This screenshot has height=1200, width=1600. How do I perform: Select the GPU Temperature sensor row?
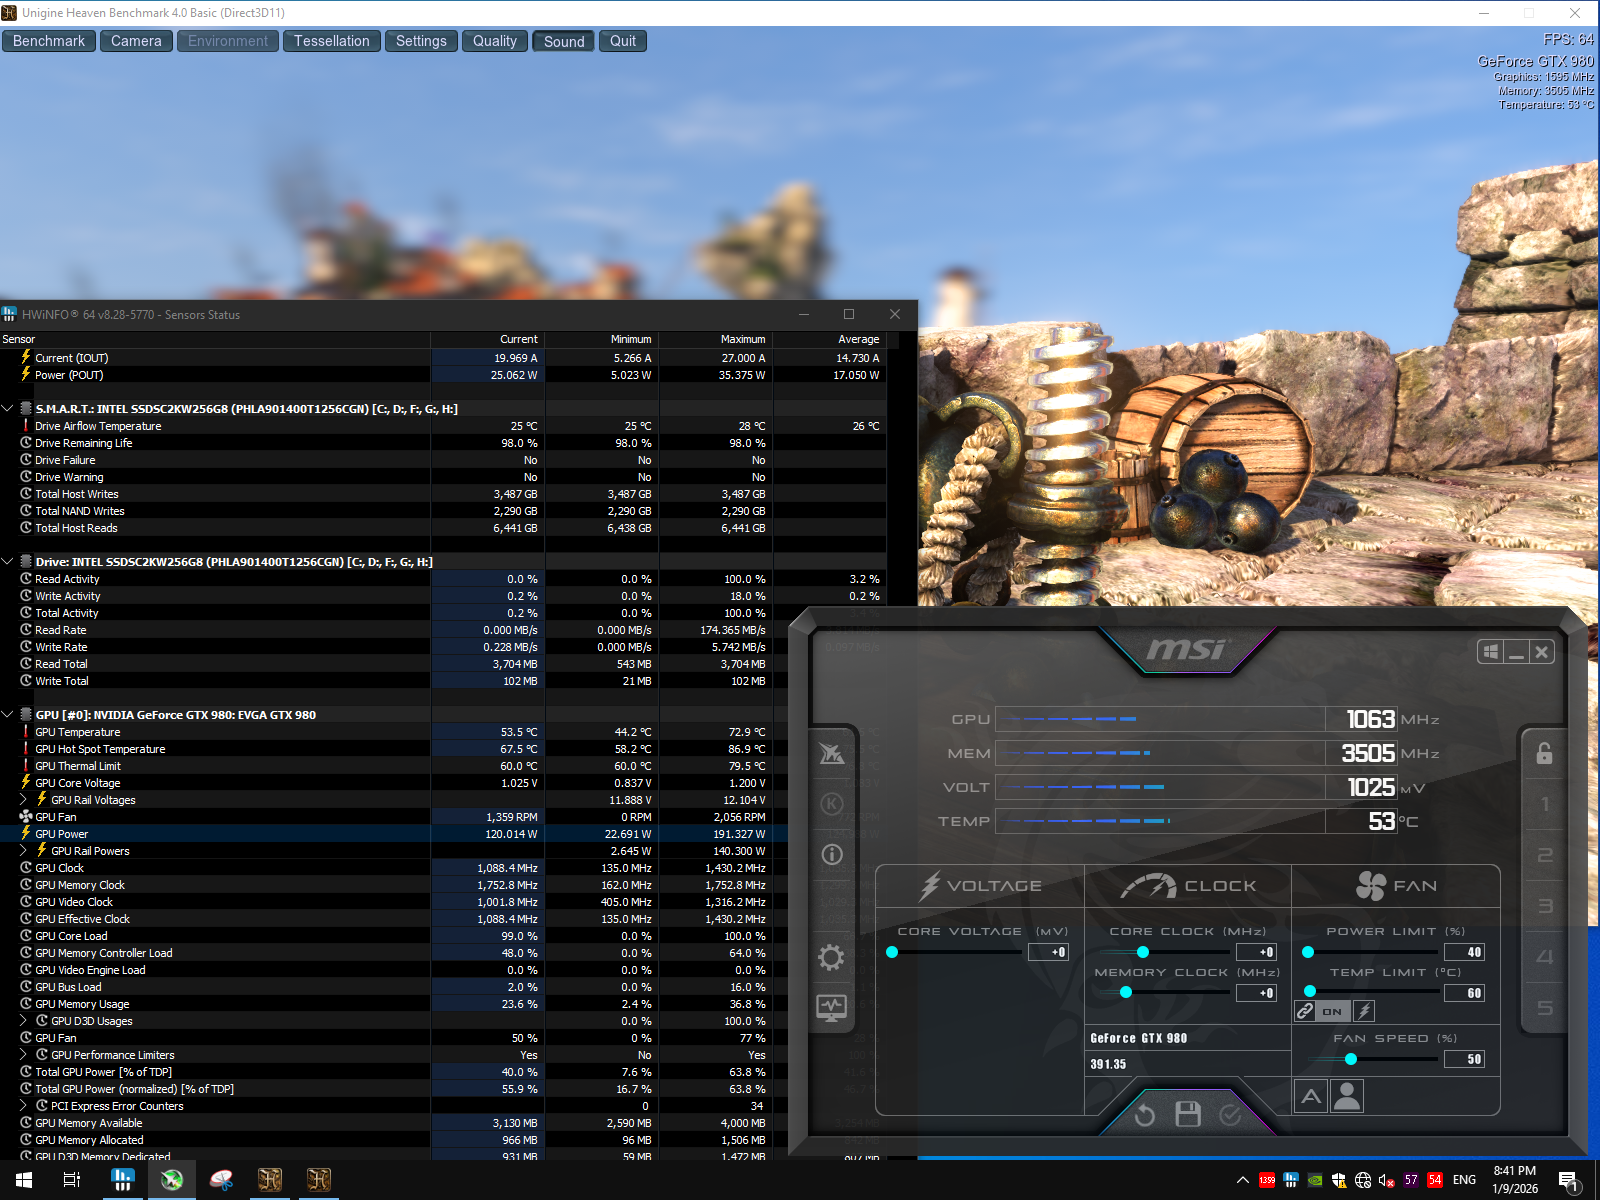443,732
